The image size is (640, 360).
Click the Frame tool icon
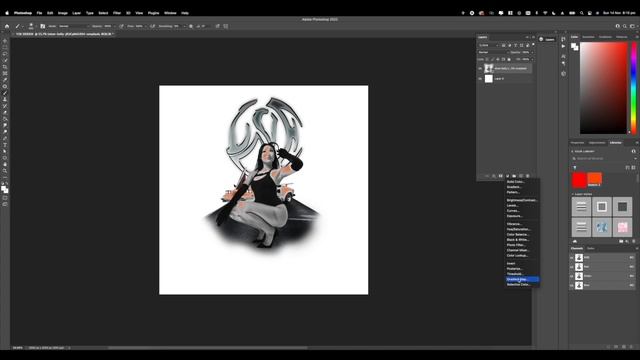pos(5,73)
